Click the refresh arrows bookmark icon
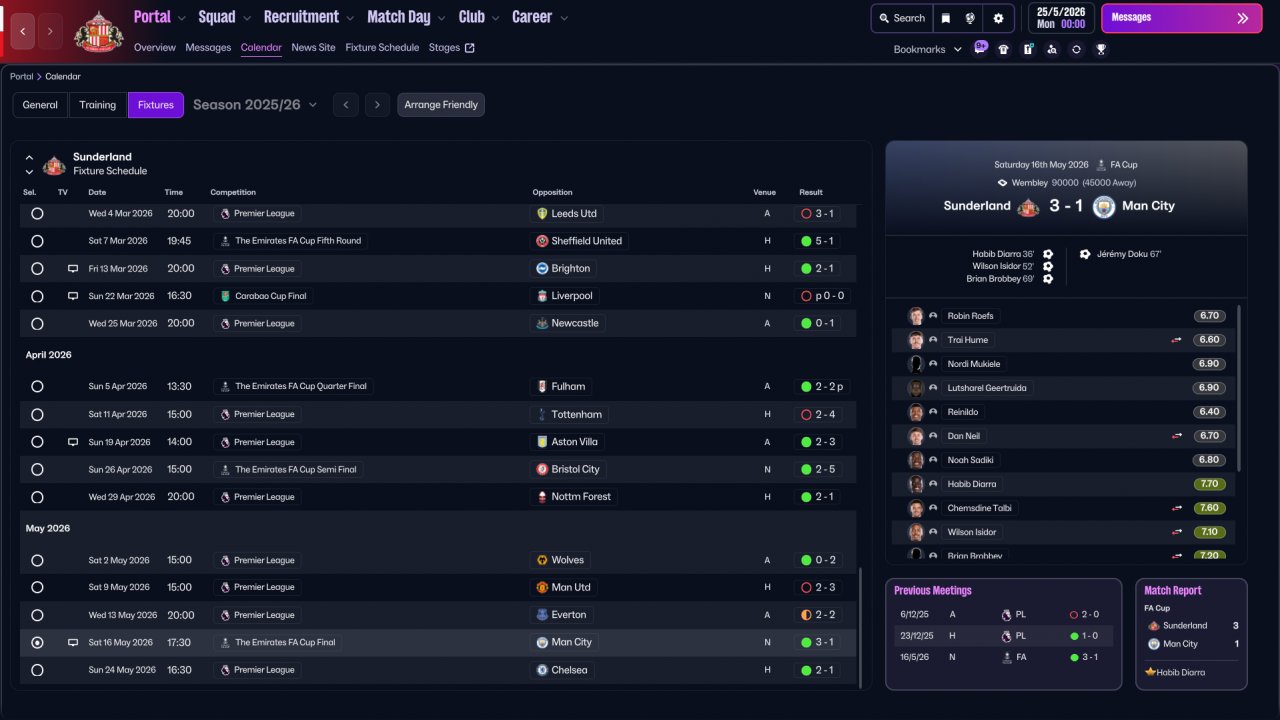Image resolution: width=1280 pixels, height=720 pixels. (1076, 49)
